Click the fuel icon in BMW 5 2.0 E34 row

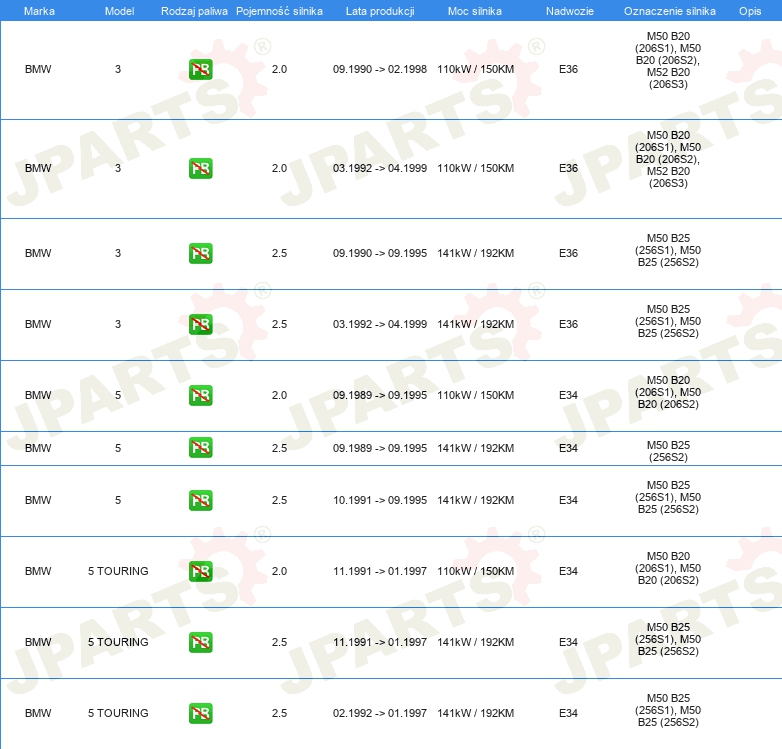200,395
